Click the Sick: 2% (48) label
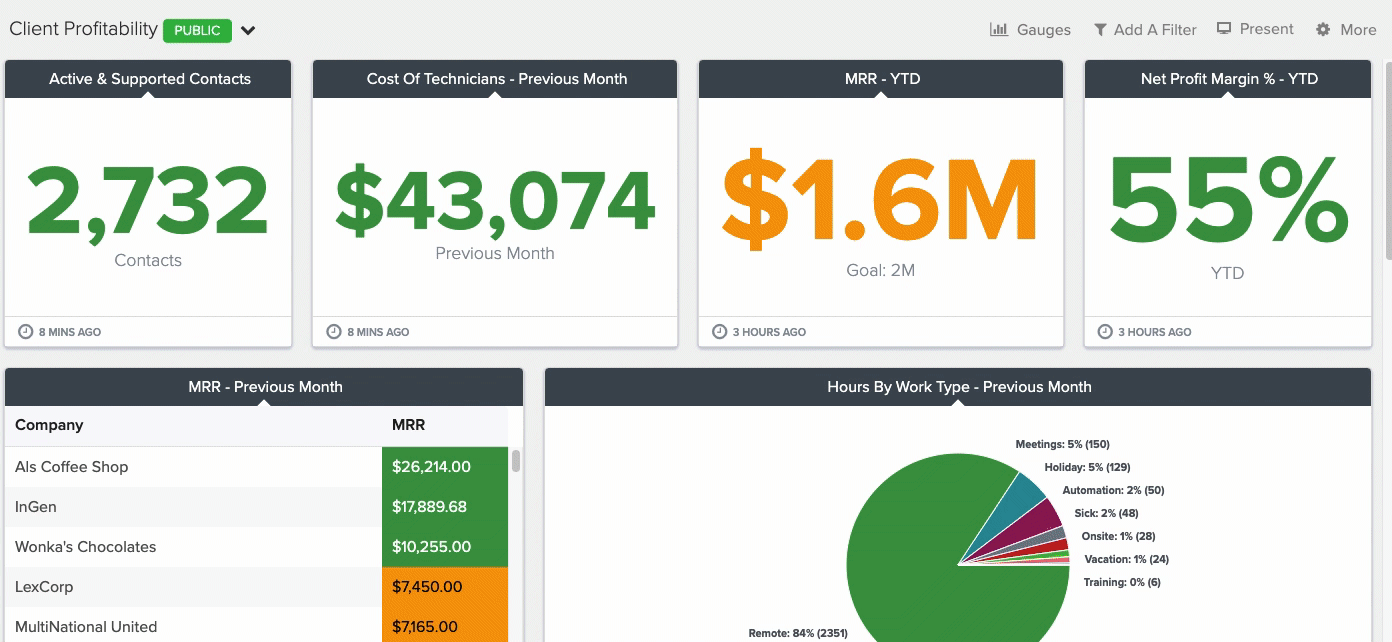 (1106, 513)
